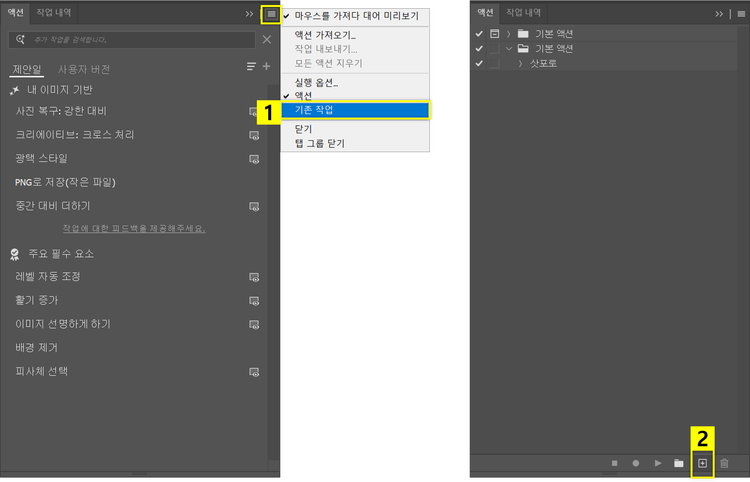Image resolution: width=750 pixels, height=482 pixels.
Task: Click the folder icon of the collapsed 기본 액션 set
Action: point(523,33)
